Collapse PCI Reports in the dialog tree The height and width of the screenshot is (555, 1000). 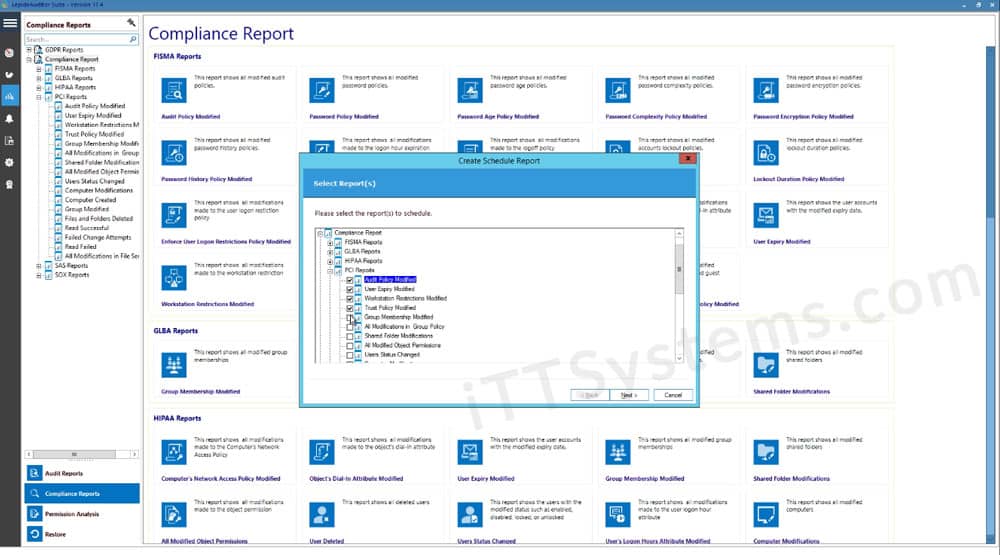pyautogui.click(x=330, y=271)
